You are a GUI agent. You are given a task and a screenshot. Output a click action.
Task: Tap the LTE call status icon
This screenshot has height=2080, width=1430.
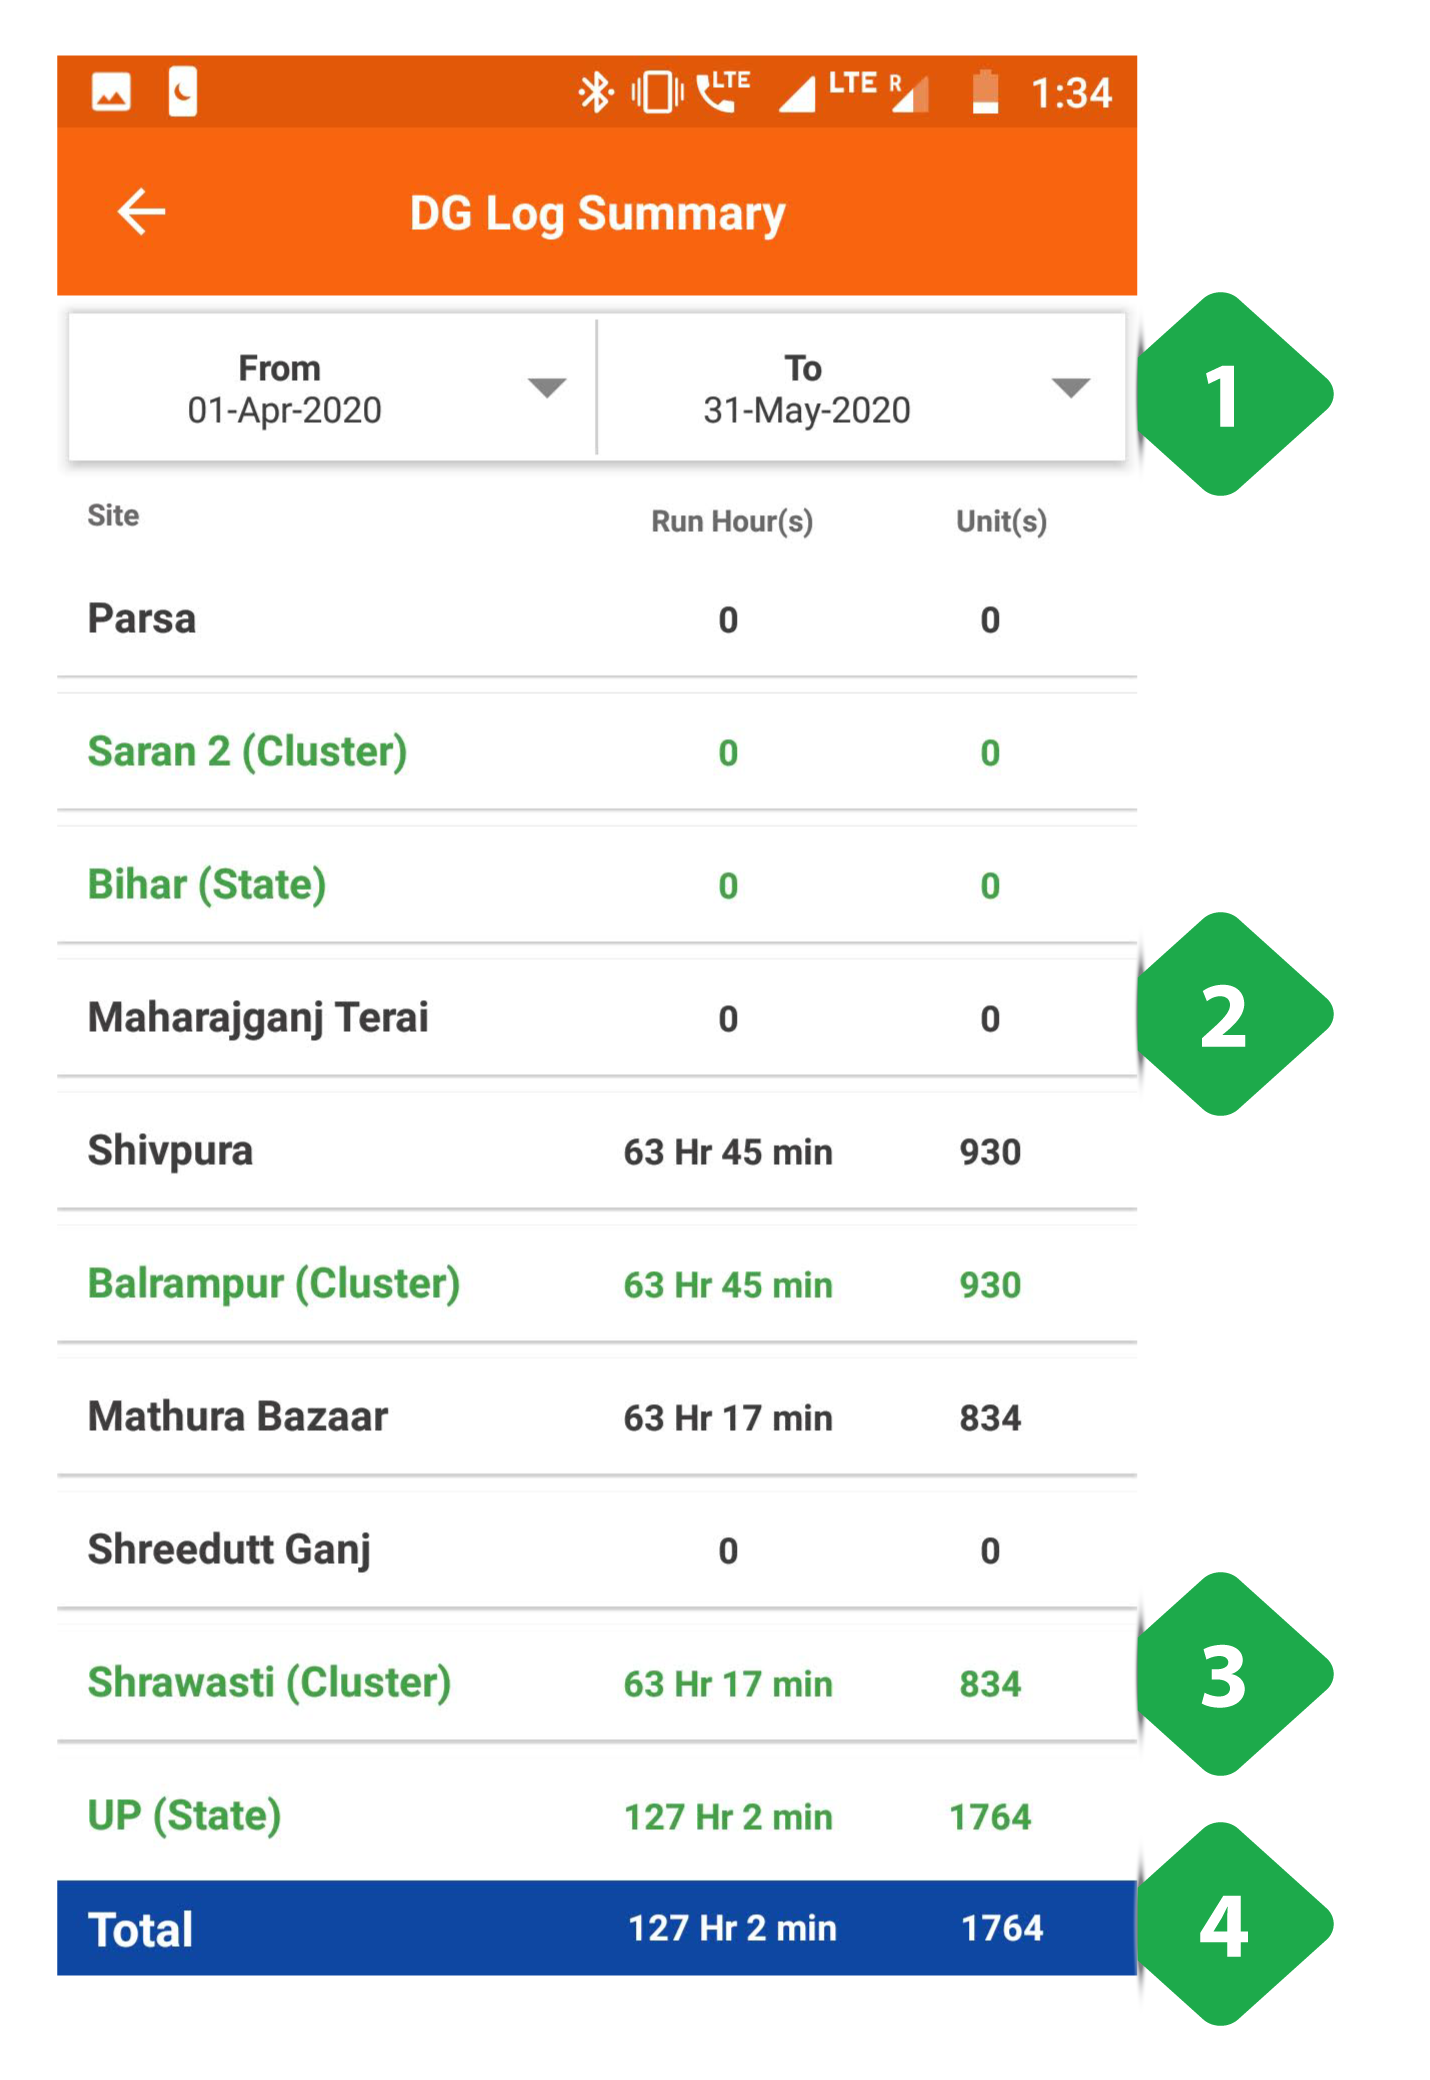point(723,91)
